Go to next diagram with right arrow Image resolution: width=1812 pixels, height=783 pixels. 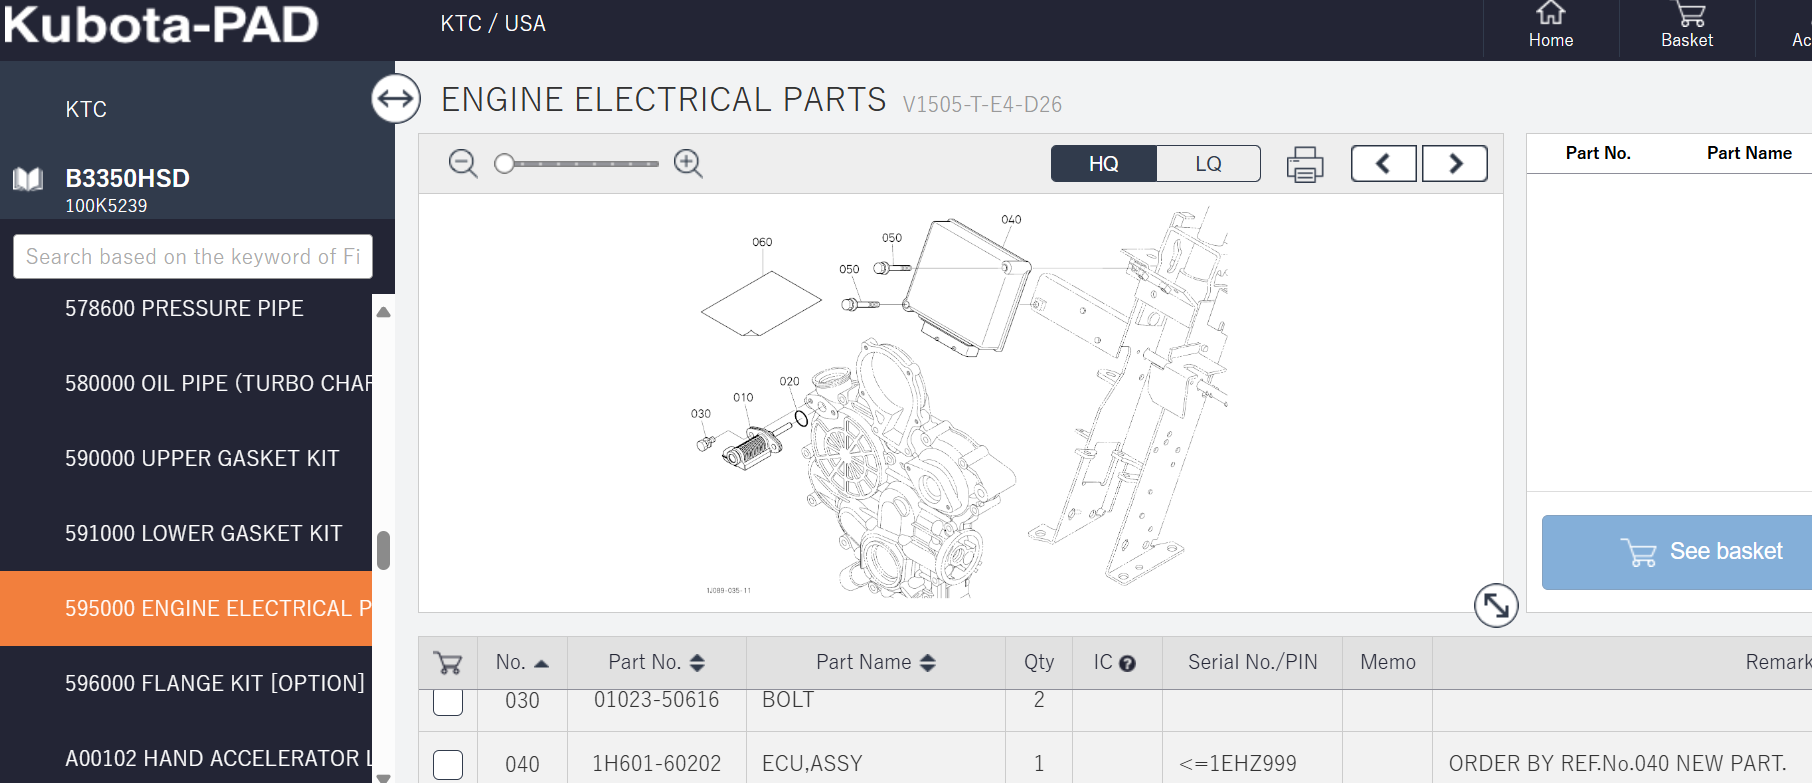point(1455,164)
